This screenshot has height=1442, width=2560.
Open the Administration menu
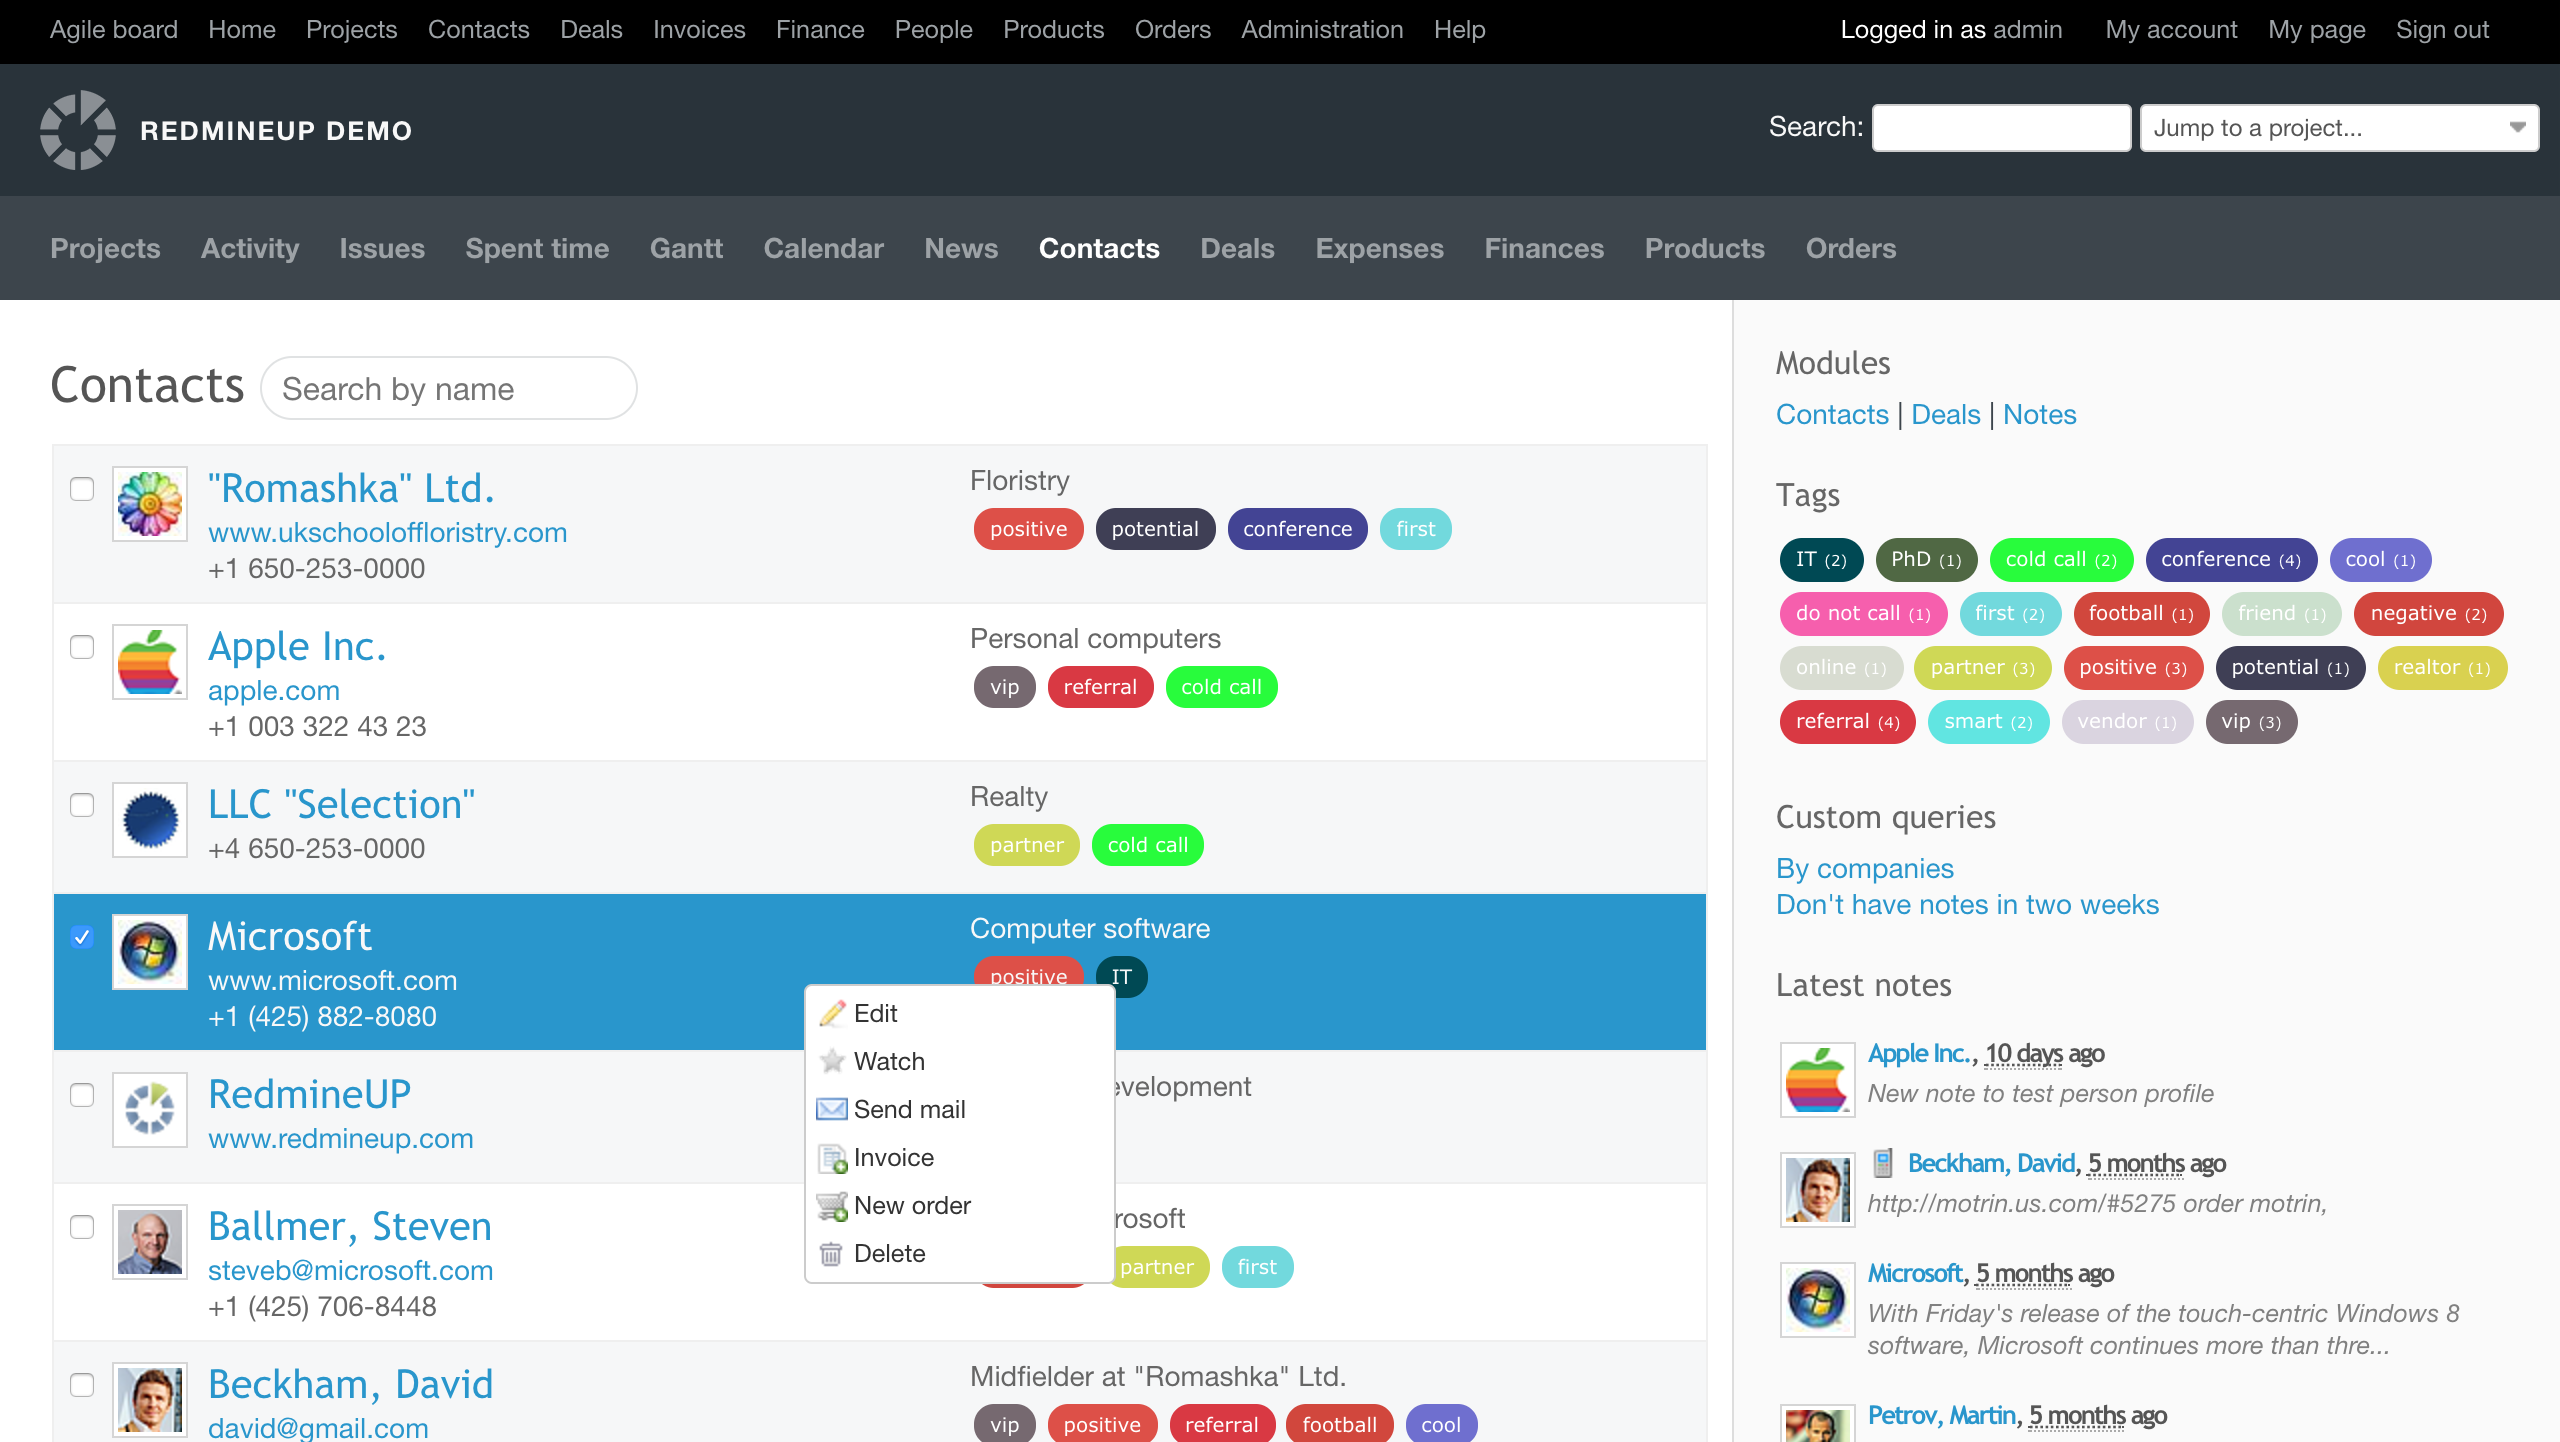pyautogui.click(x=1321, y=29)
